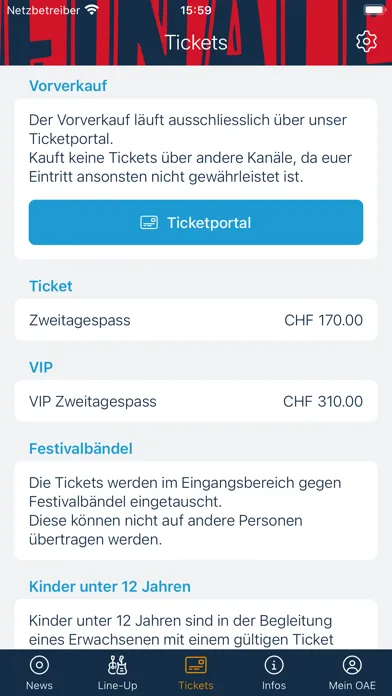The image size is (392, 696).
Task: Open the Ticketportal button
Action: pyautogui.click(x=196, y=222)
